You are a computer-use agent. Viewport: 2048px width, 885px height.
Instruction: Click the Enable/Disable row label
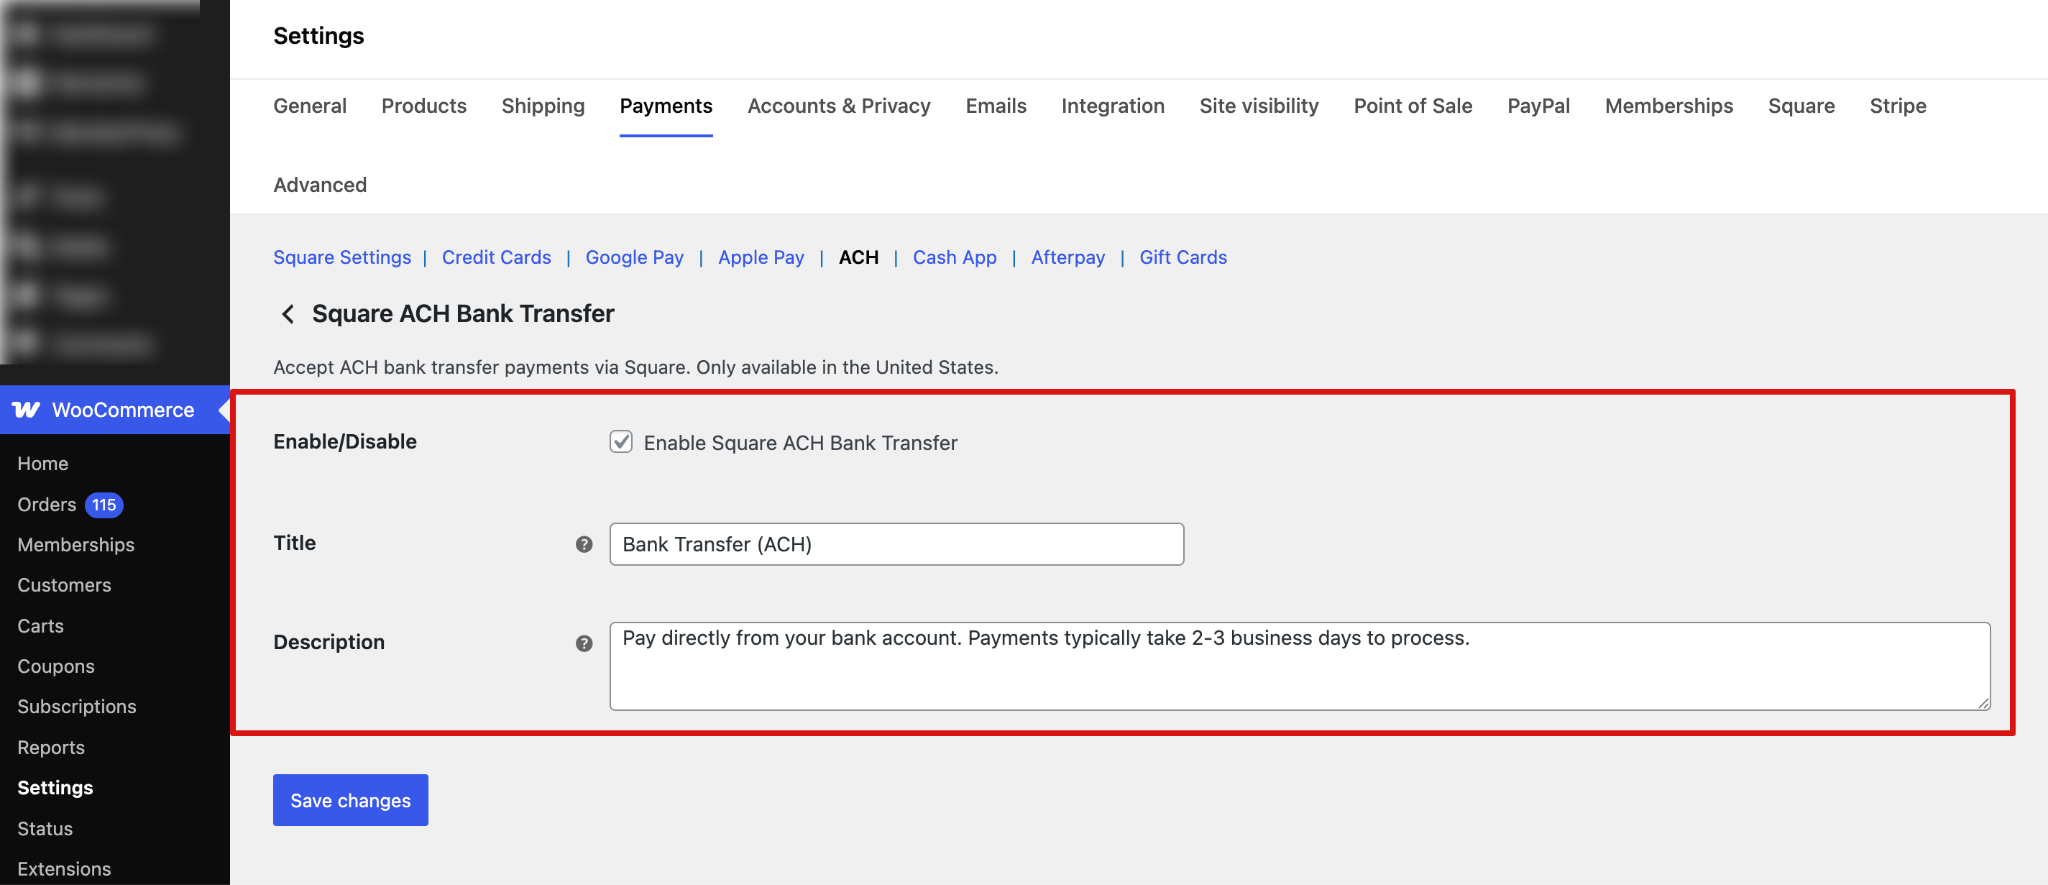[x=345, y=442]
